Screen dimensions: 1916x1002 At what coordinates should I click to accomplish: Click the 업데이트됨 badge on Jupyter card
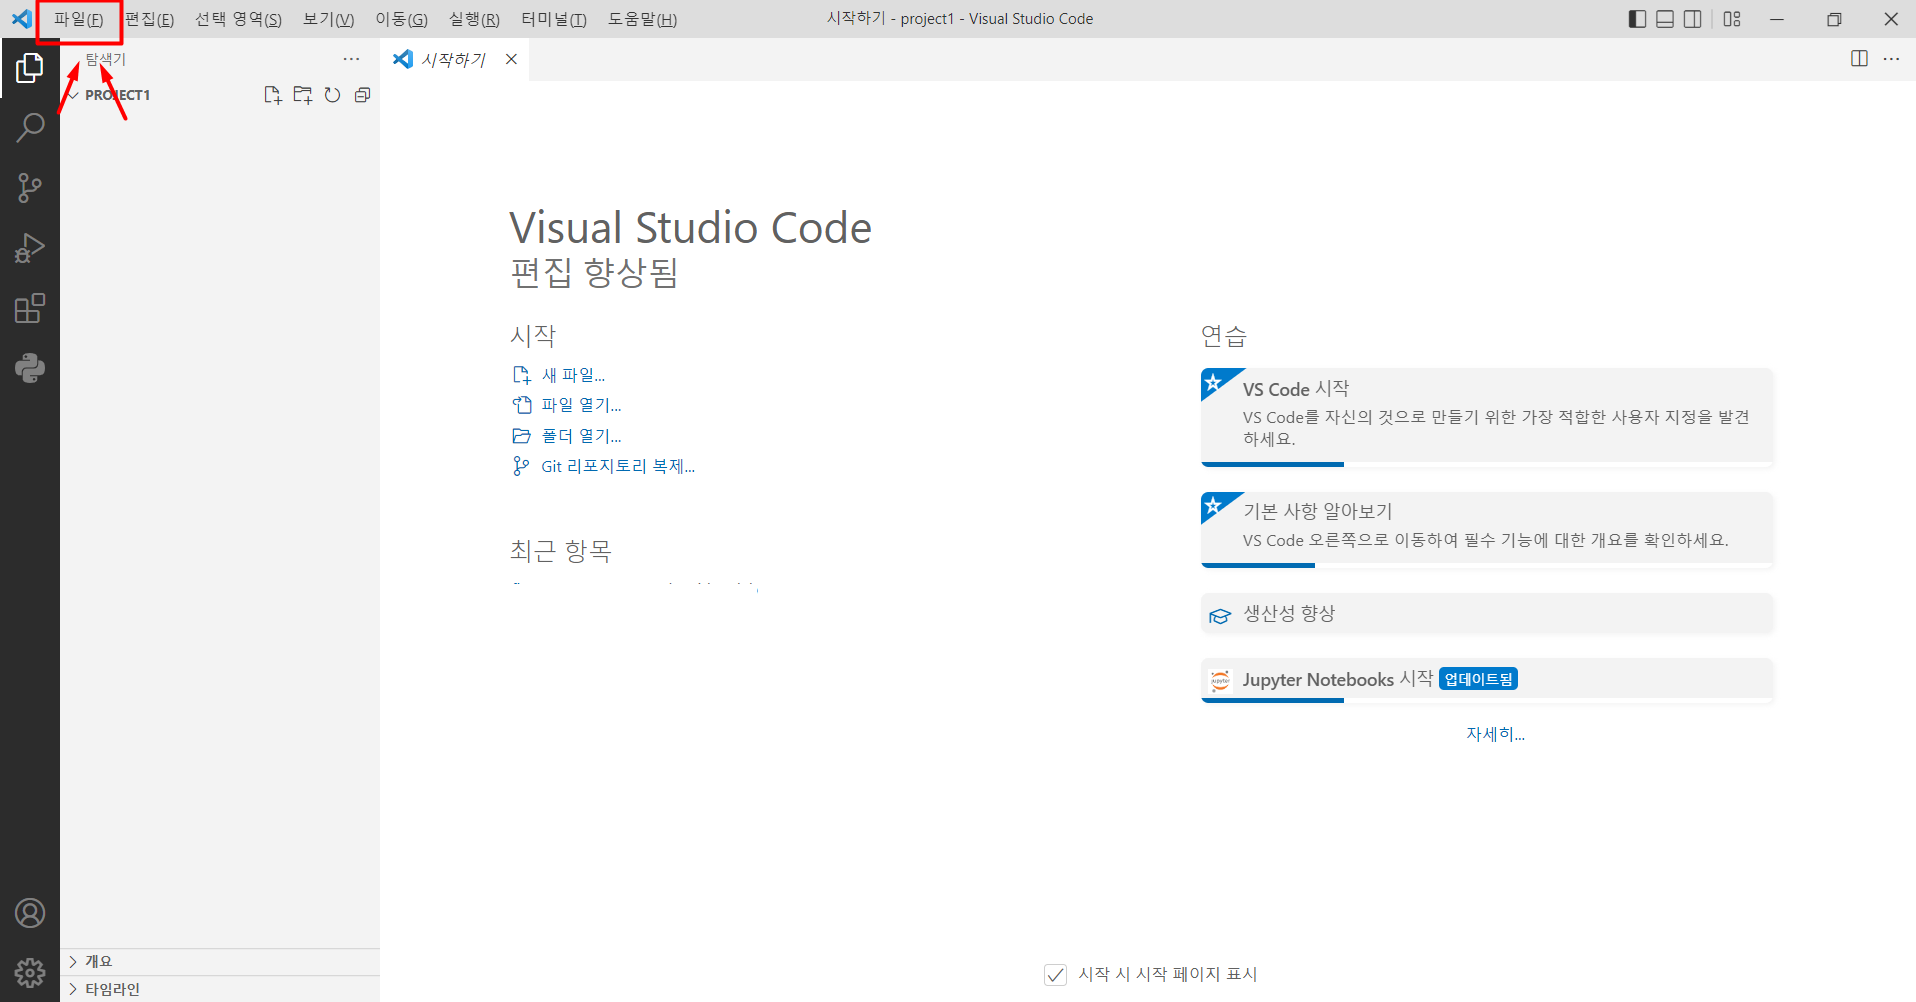click(x=1478, y=679)
